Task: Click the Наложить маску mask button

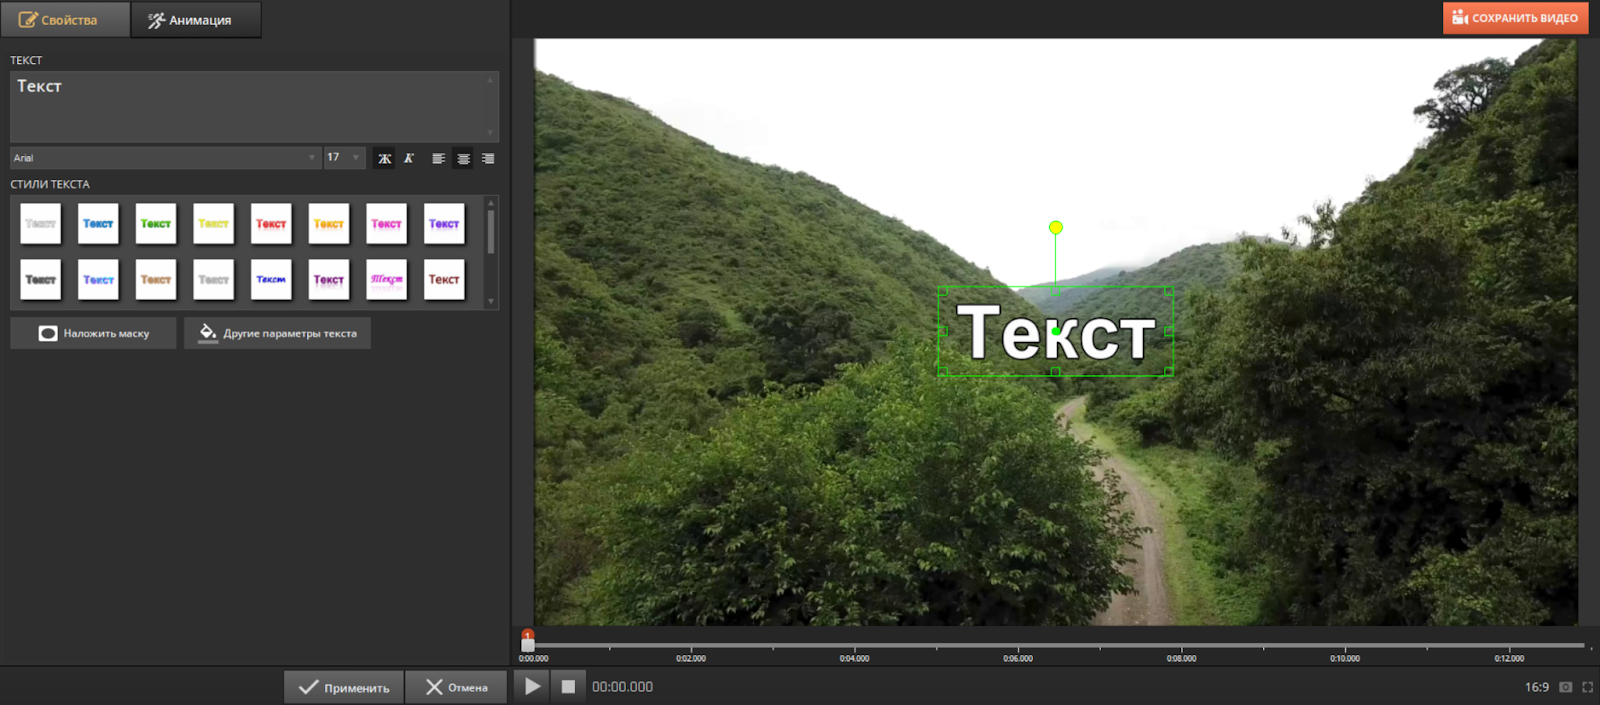Action: pos(94,333)
